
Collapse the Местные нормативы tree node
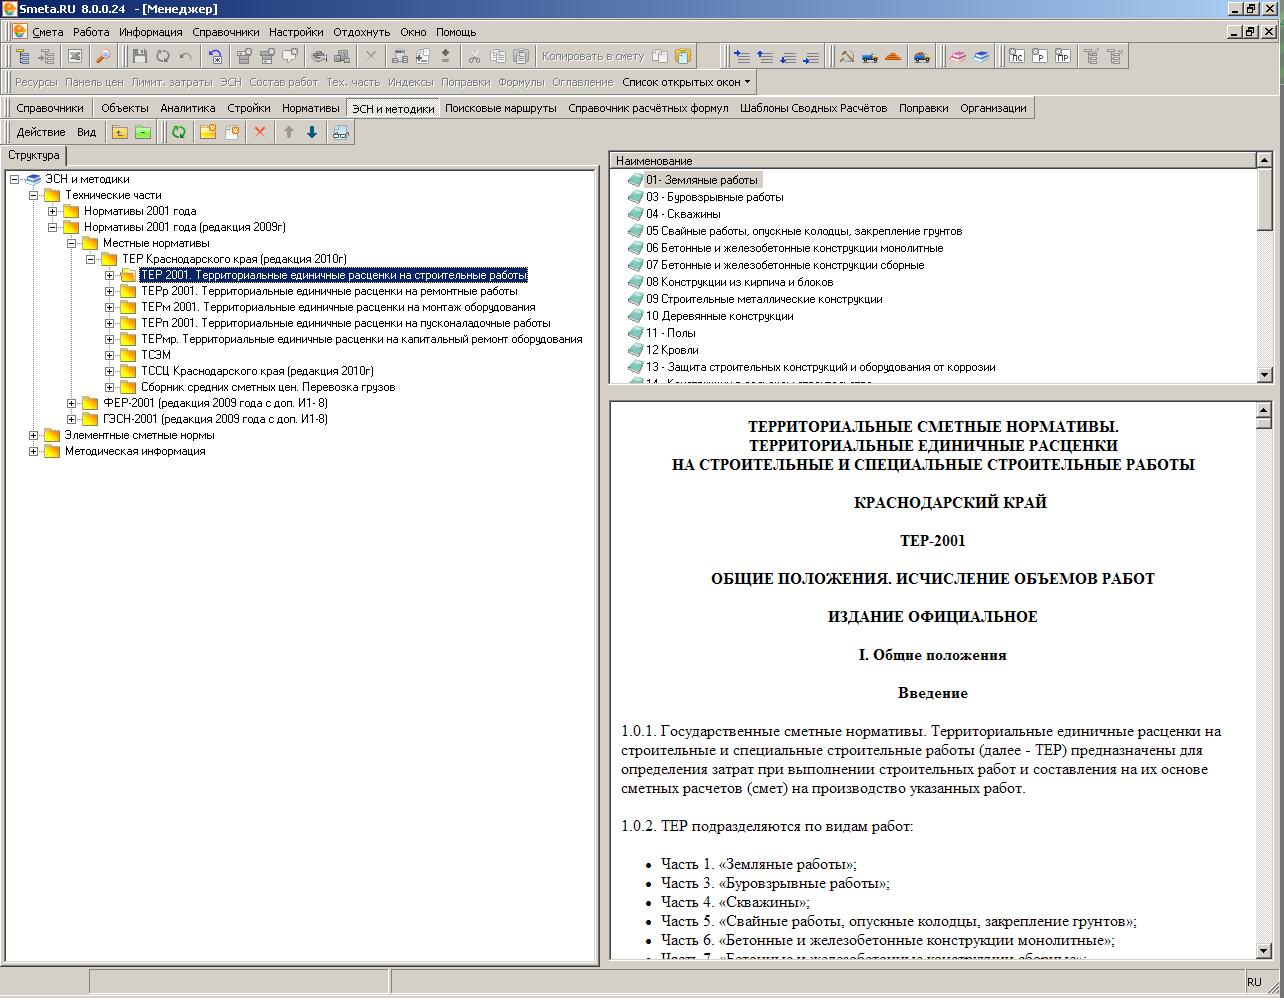(71, 243)
